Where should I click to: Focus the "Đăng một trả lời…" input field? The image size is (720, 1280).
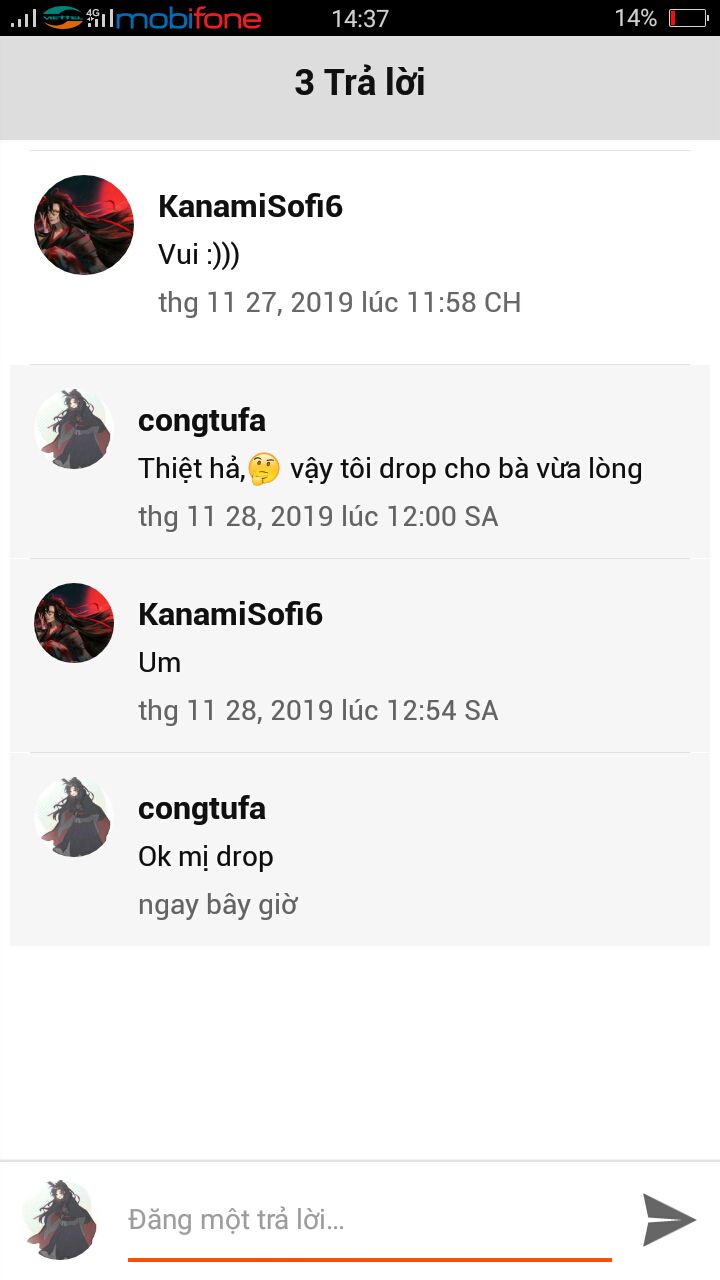click(x=370, y=1220)
